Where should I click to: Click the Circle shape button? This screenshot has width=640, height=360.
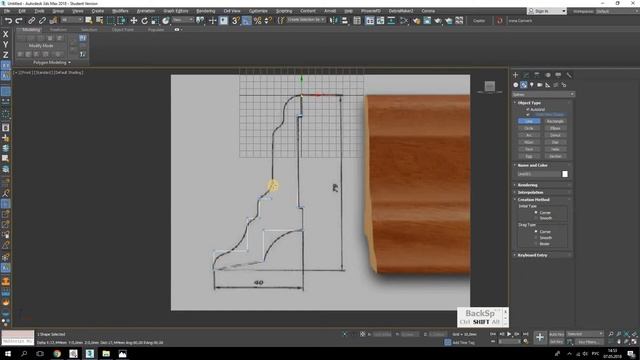click(x=529, y=128)
